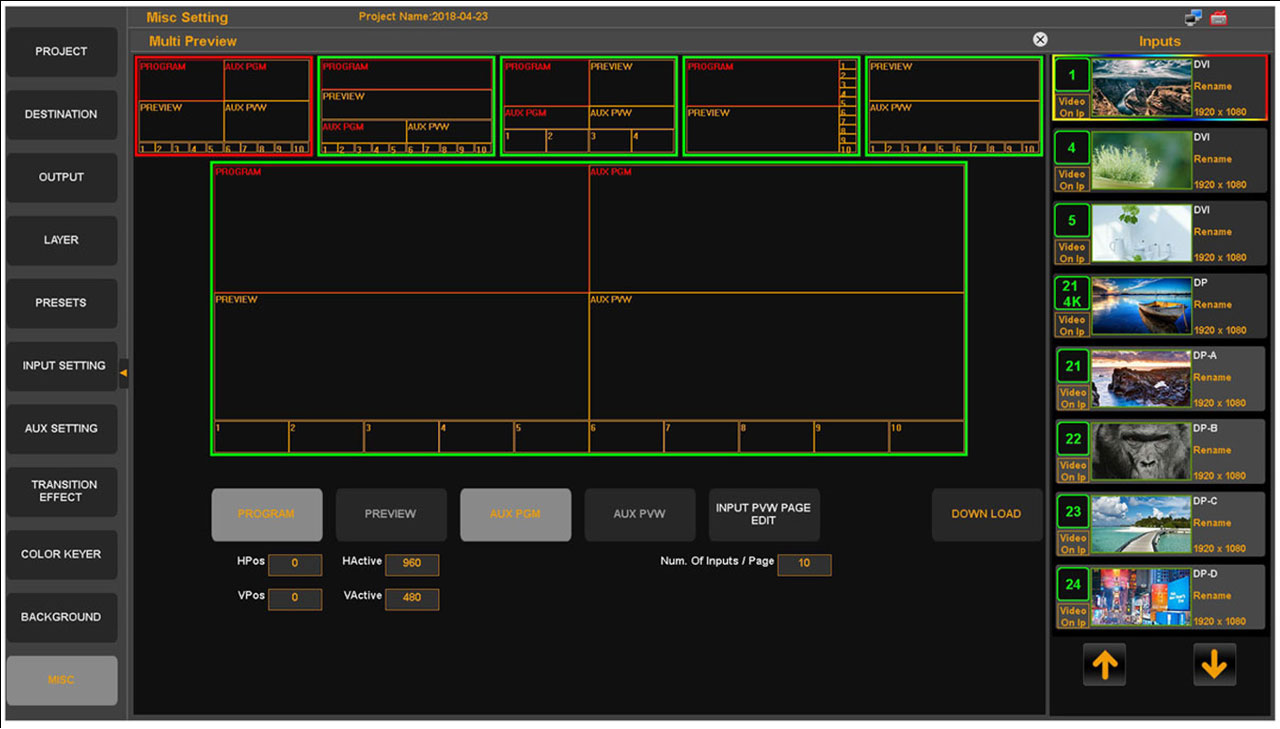Click the HActive value field
1280x729 pixels.
411,564
